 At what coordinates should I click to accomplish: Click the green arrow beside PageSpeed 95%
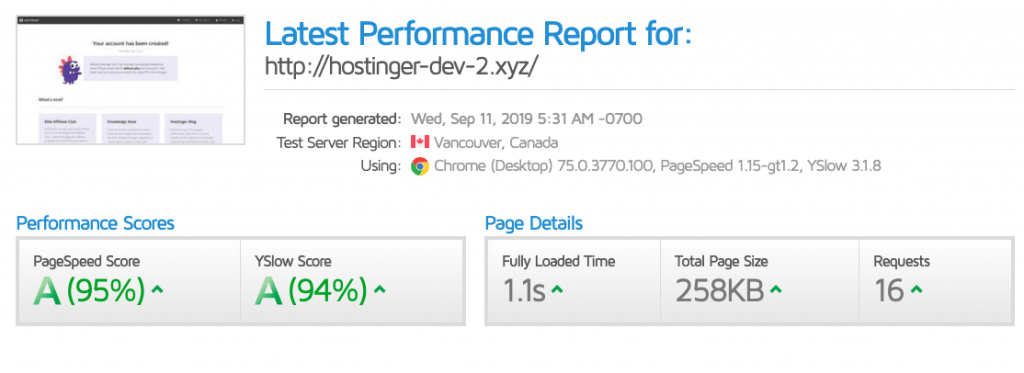pyautogui.click(x=157, y=290)
